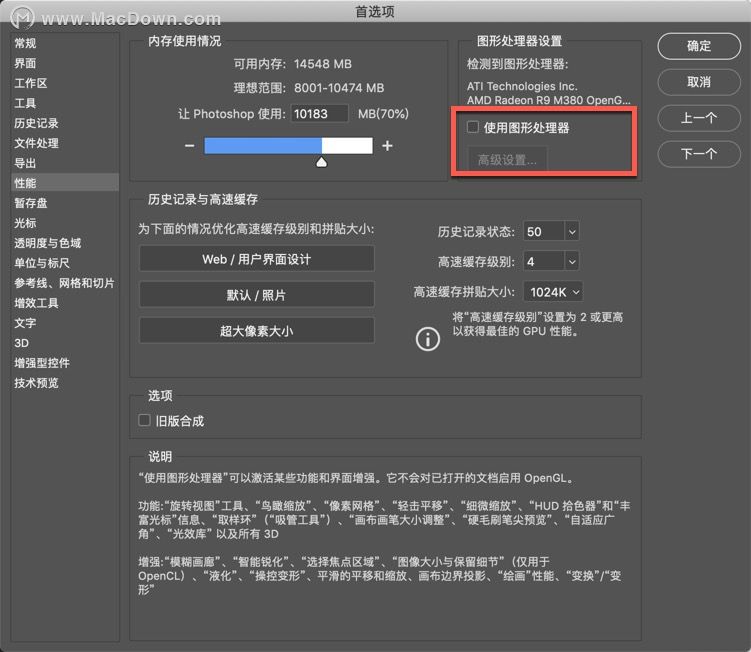The height and width of the screenshot is (652, 751).
Task: Go to 透明度与色域 preferences
Action: (x=47, y=243)
